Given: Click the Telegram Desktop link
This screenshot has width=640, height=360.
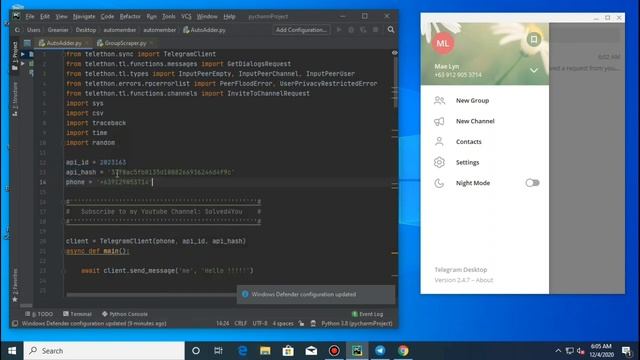Looking at the screenshot, I should tap(460, 270).
